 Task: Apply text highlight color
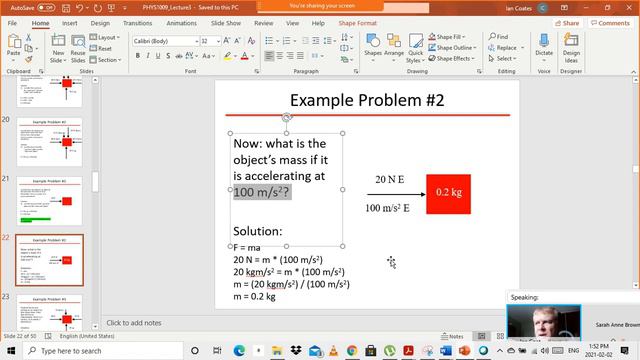pos(227,56)
